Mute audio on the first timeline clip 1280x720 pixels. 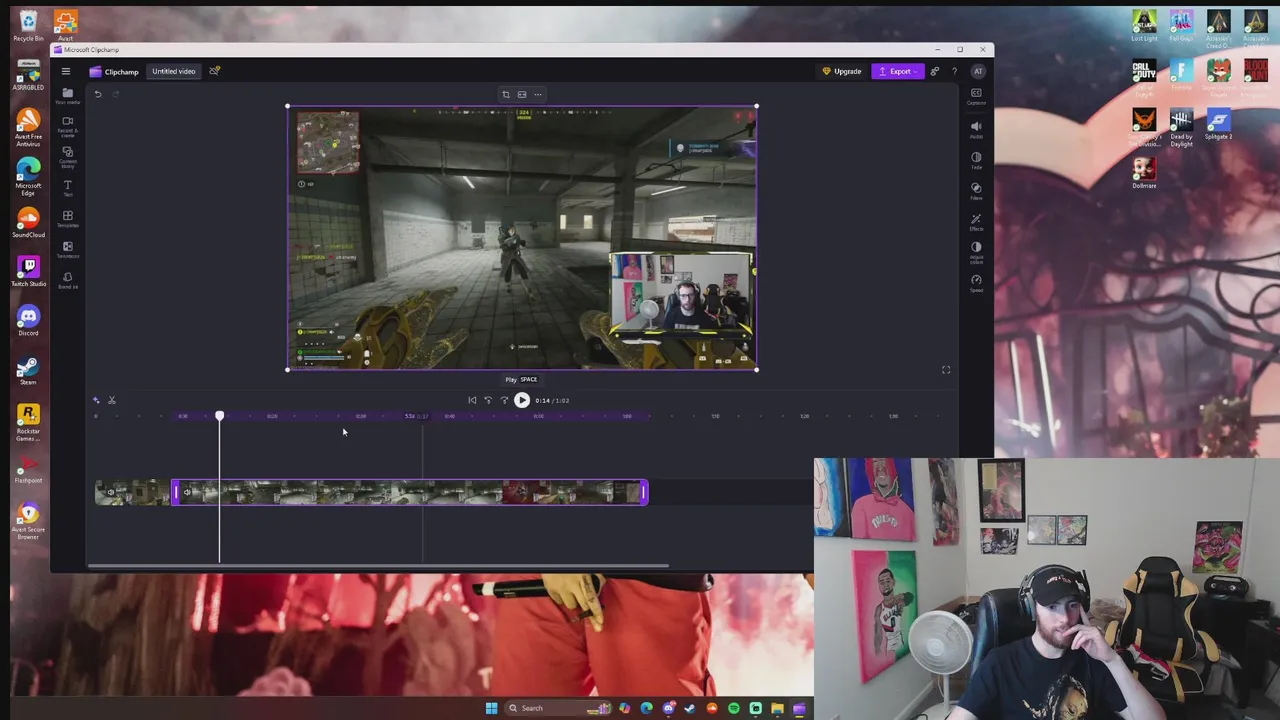[x=111, y=492]
